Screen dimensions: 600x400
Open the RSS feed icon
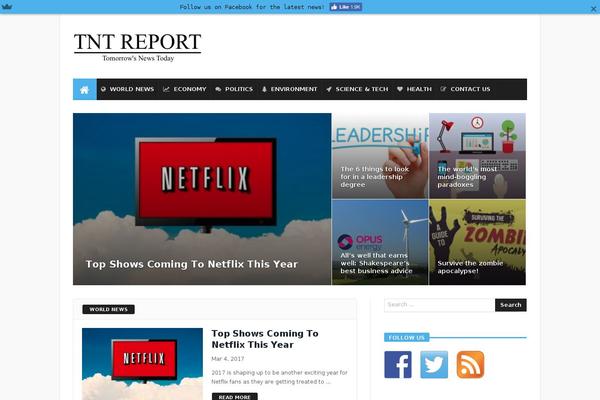click(x=471, y=364)
